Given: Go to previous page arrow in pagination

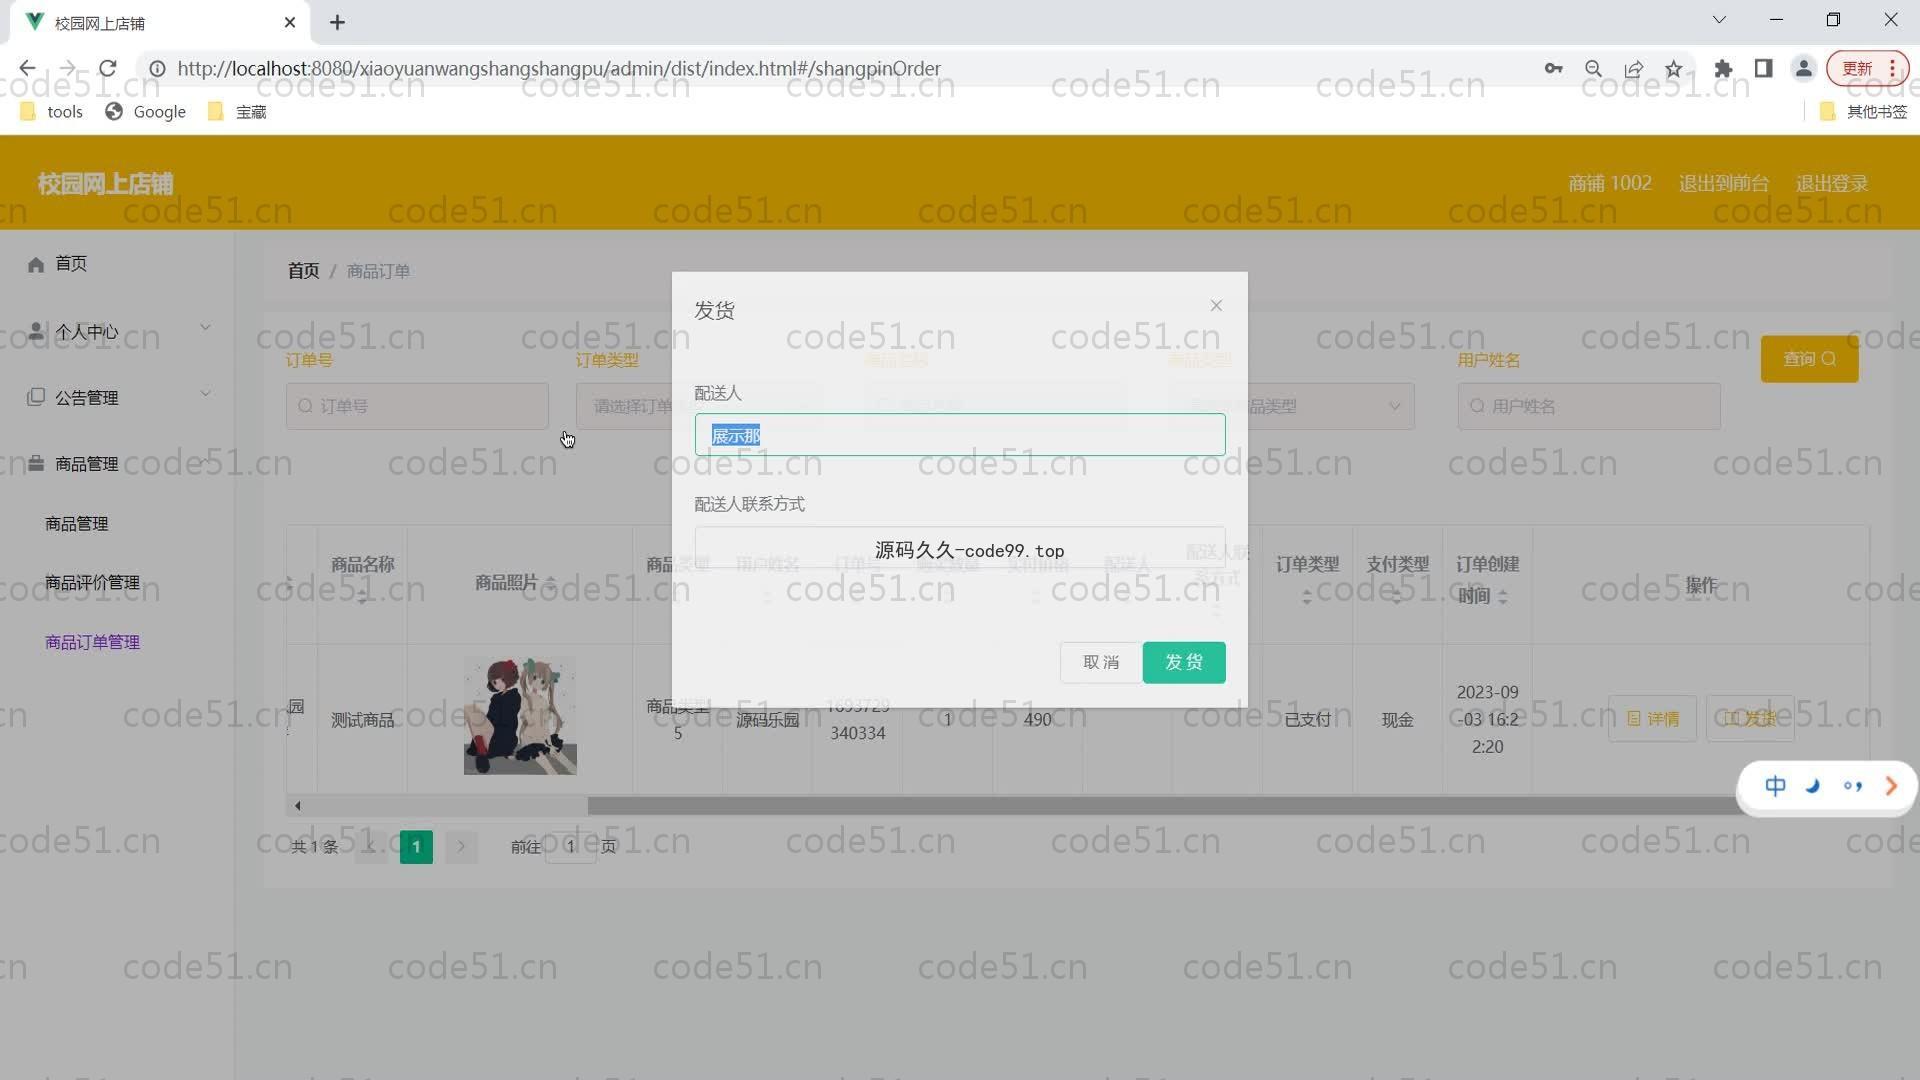Looking at the screenshot, I should point(371,847).
